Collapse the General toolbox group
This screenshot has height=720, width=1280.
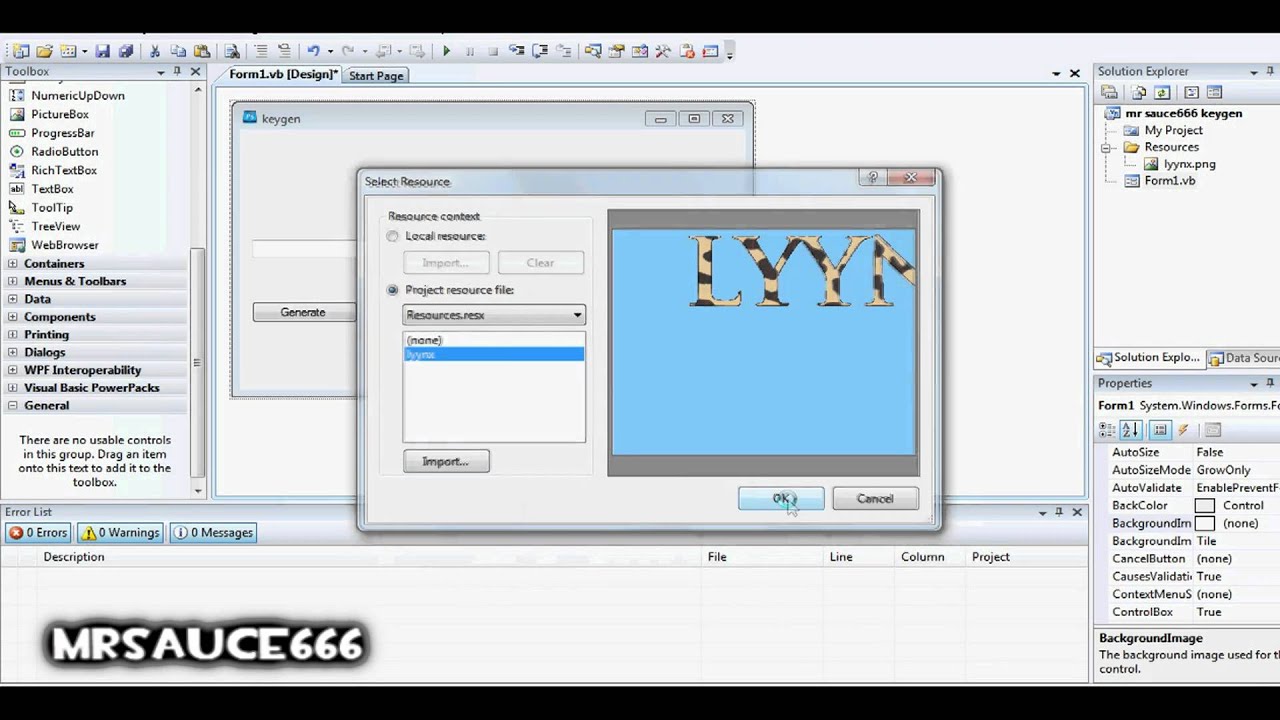pos(13,406)
